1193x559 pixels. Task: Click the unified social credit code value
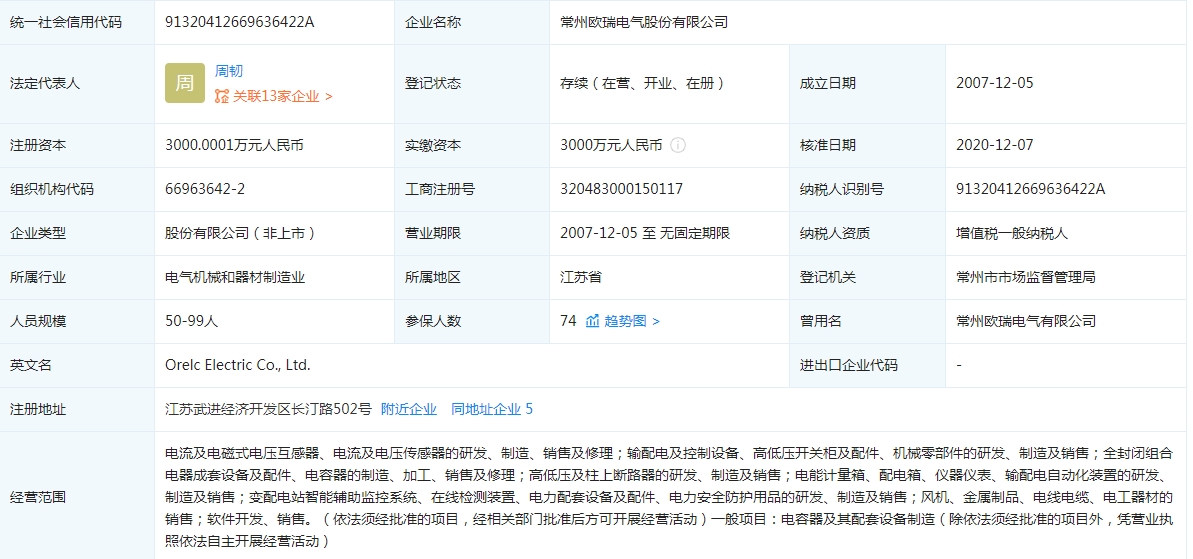(240, 21)
